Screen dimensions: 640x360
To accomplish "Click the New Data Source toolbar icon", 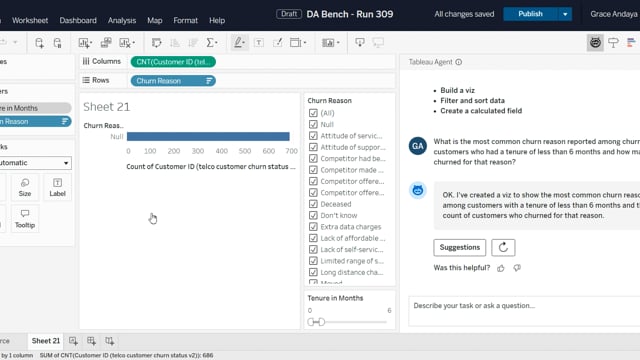I will [39, 43].
